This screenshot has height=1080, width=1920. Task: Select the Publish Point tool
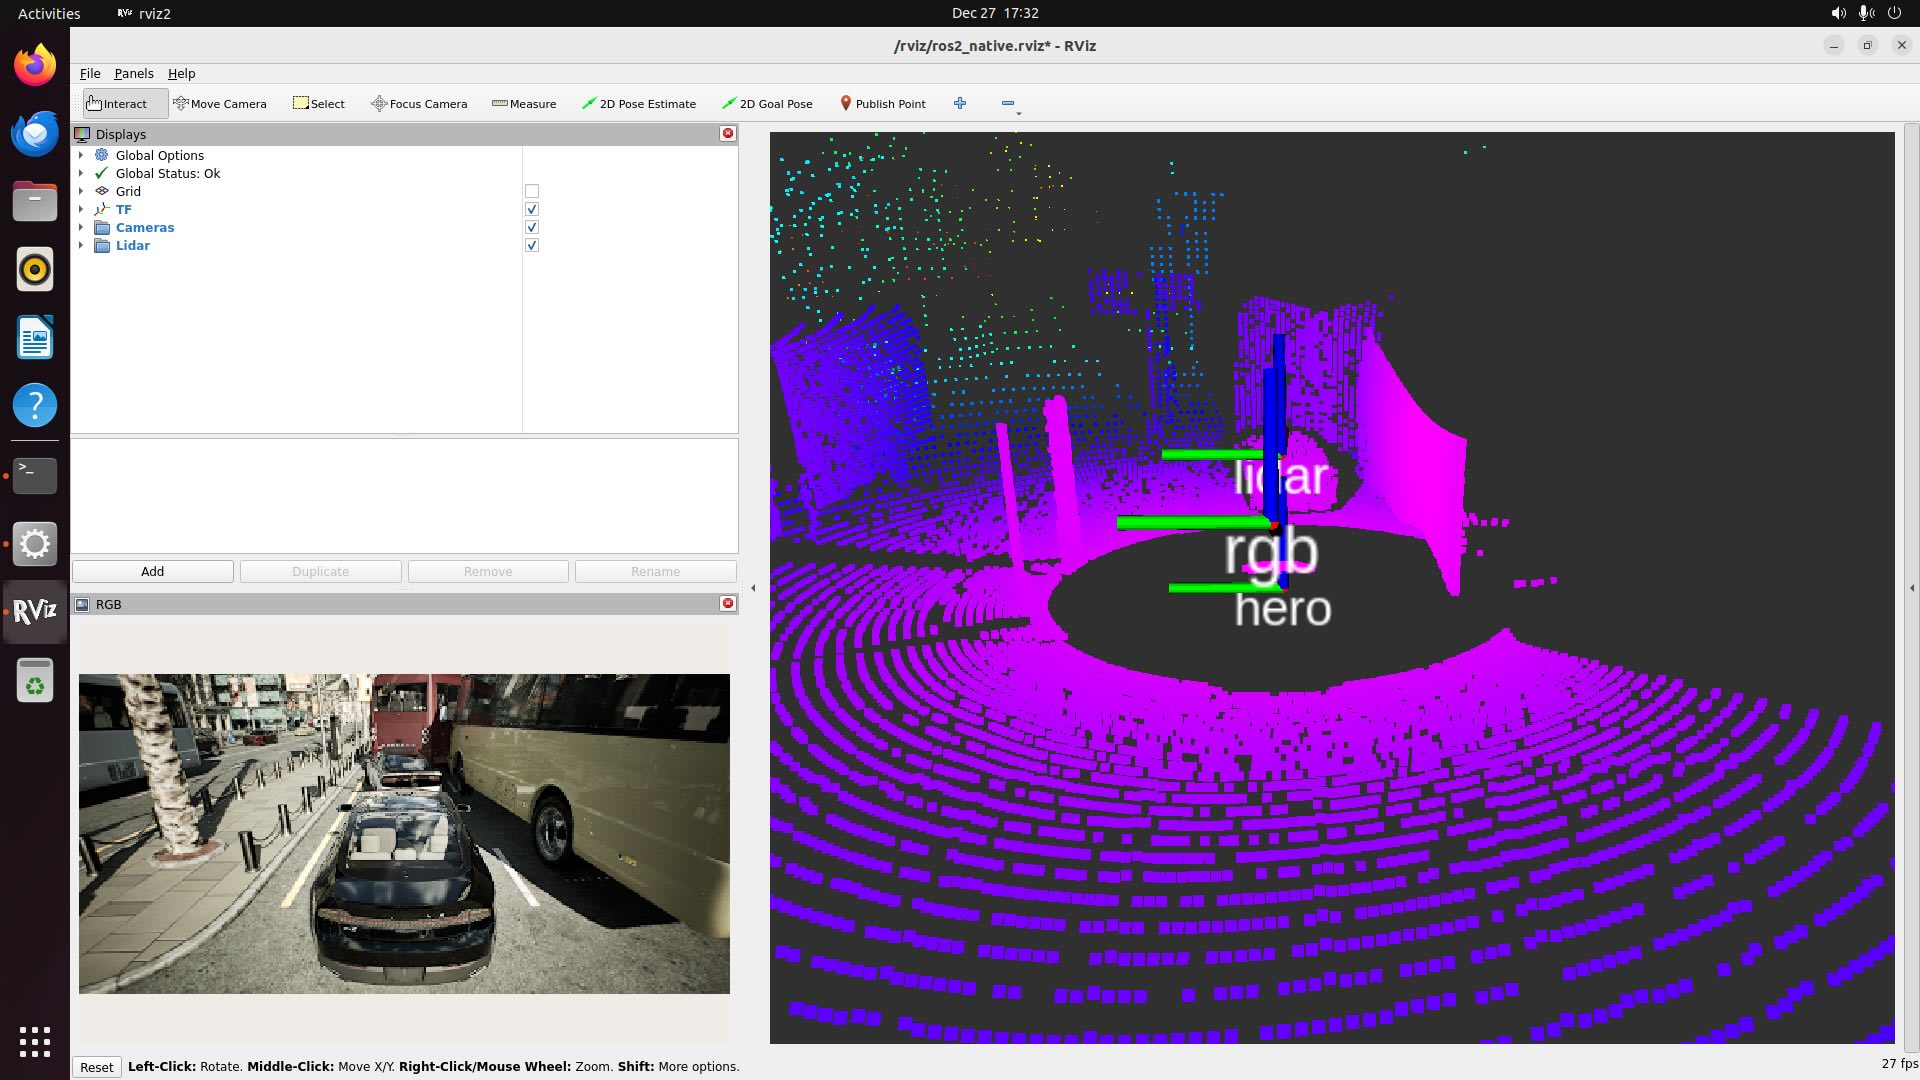point(883,103)
